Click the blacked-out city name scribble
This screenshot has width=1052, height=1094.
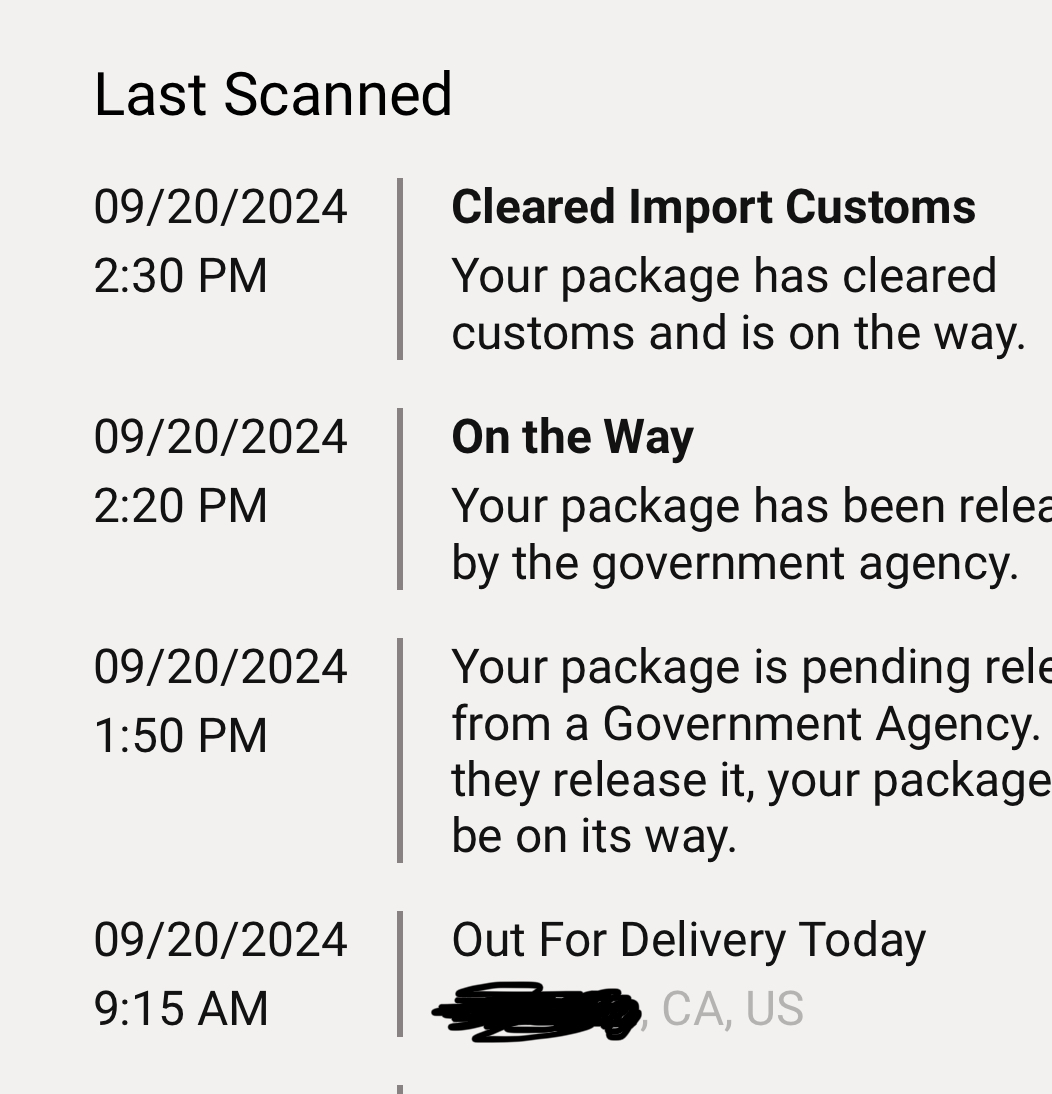(536, 1012)
